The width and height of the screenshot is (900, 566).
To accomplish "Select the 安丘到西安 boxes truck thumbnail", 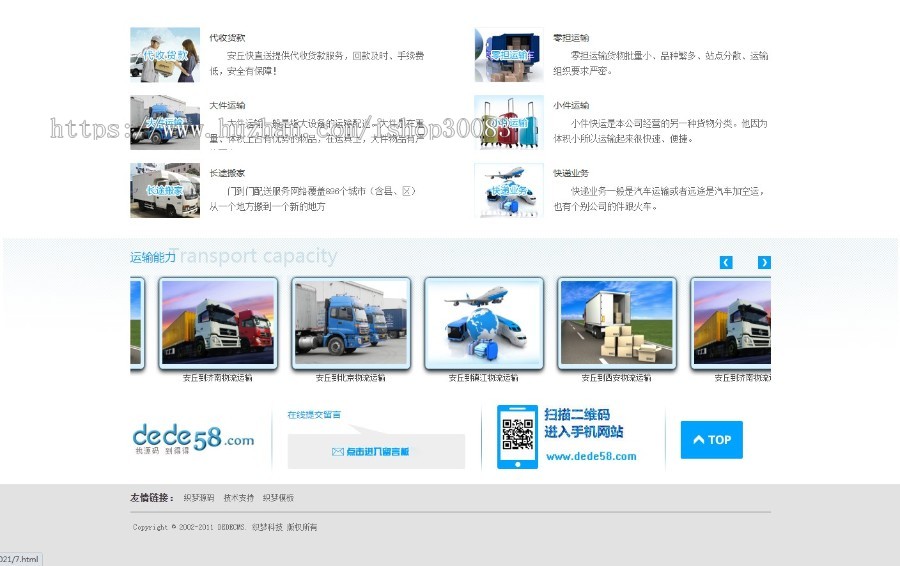I will pyautogui.click(x=617, y=322).
